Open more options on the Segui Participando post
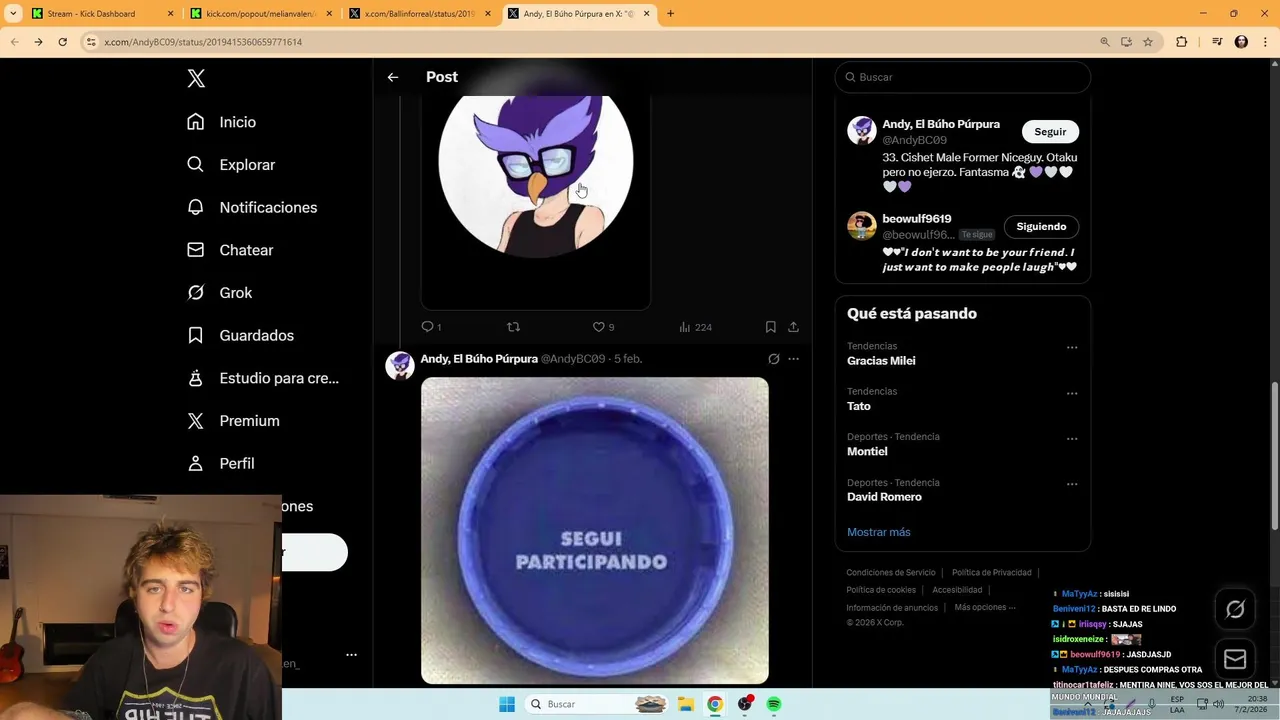The image size is (1280, 720). (793, 359)
